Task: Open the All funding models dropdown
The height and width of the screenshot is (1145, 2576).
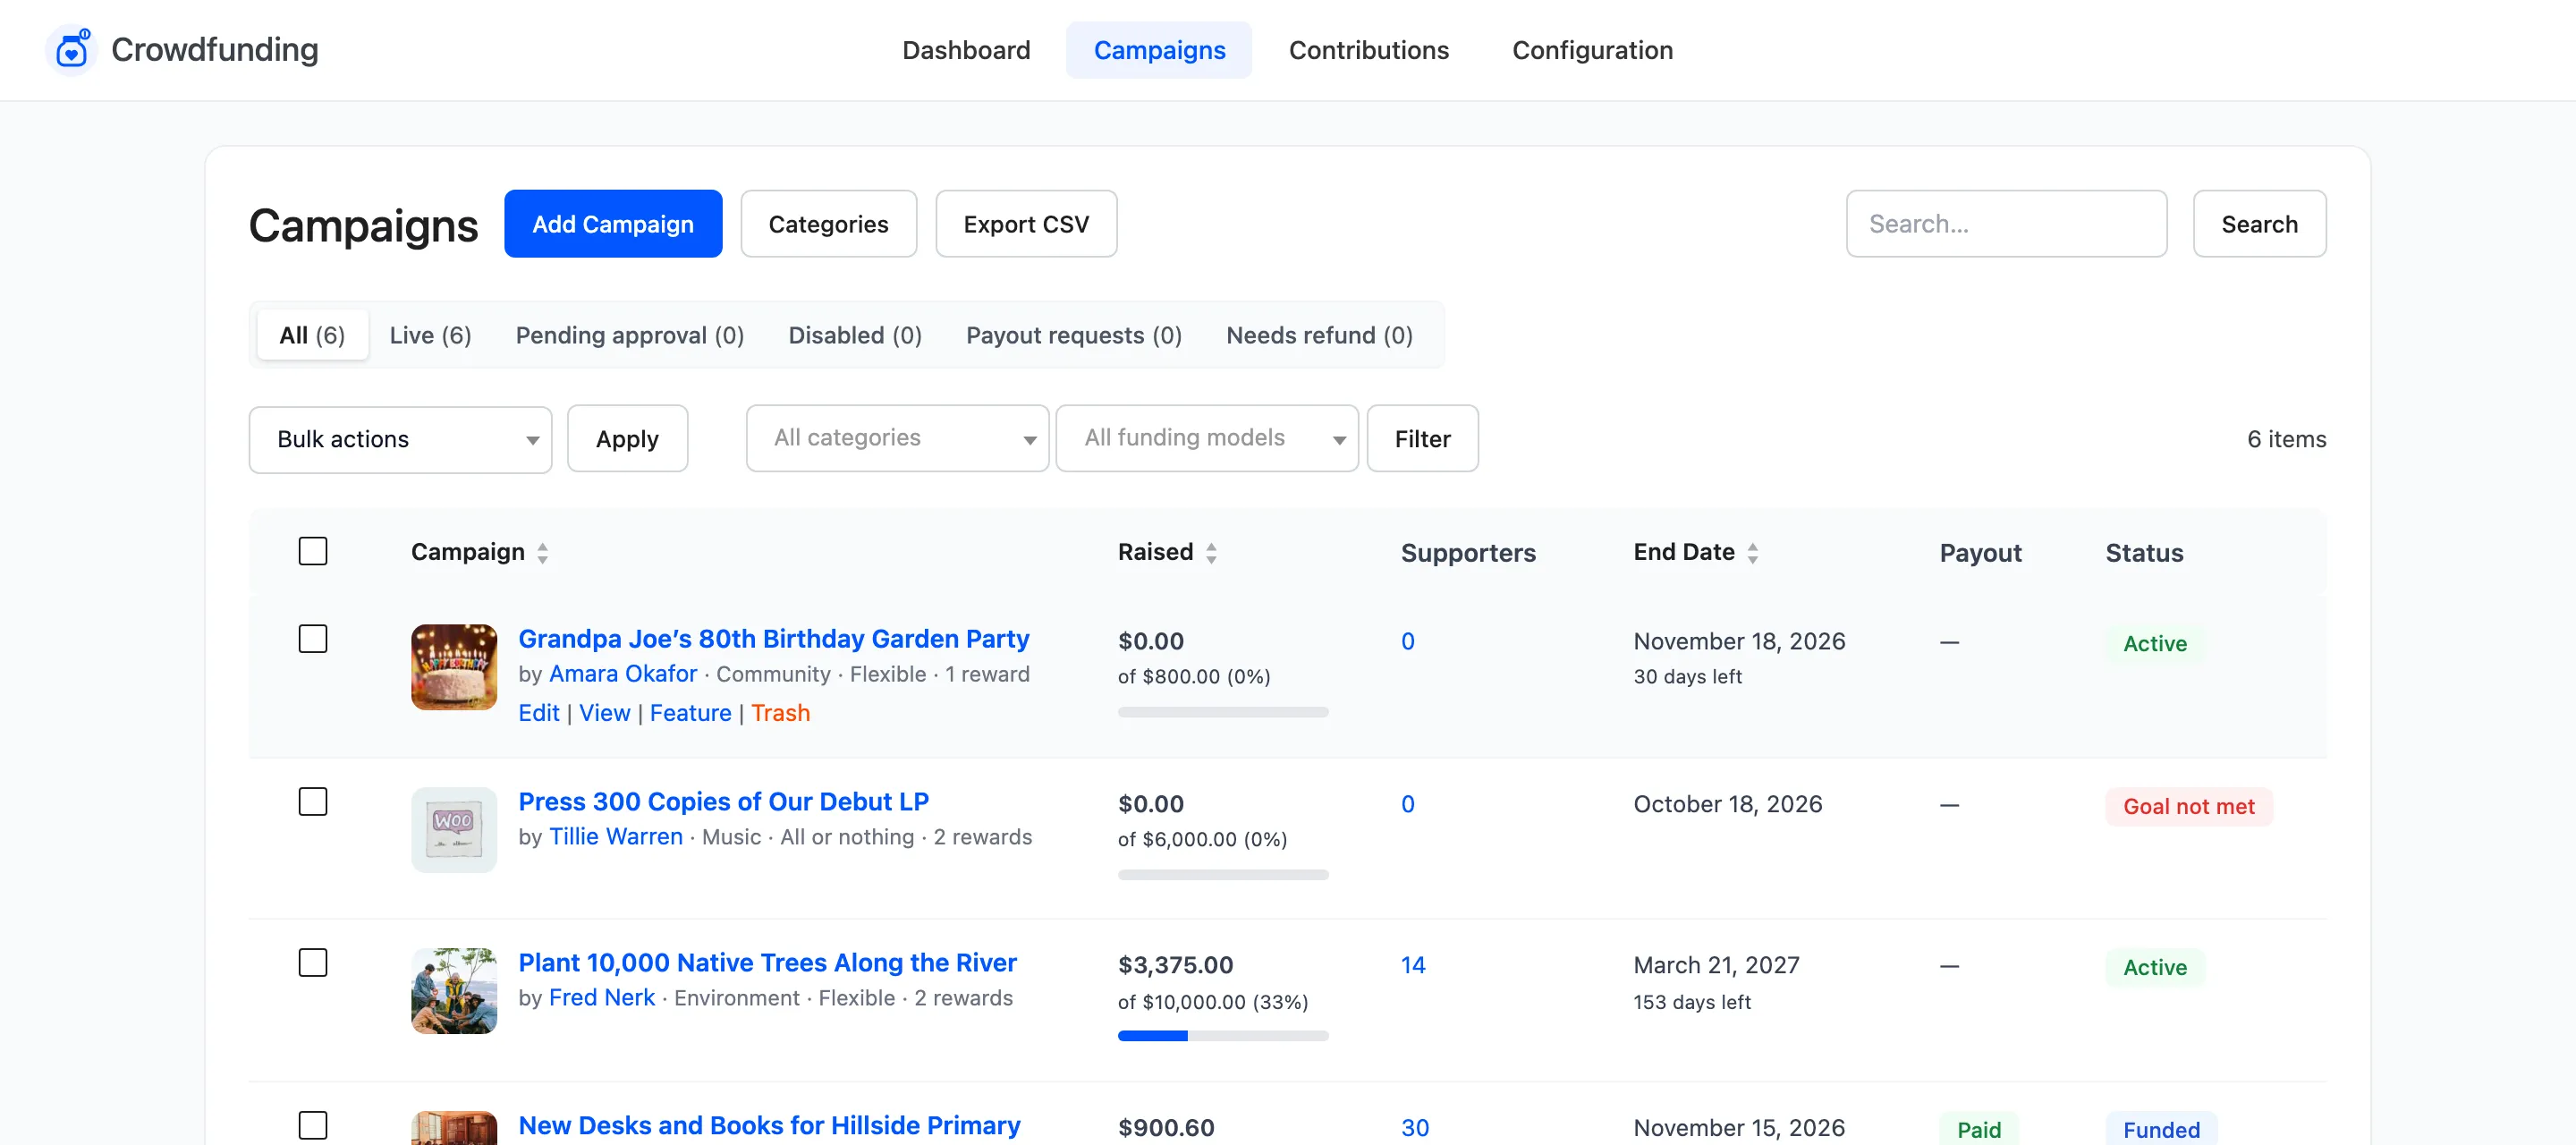Action: pos(1207,438)
